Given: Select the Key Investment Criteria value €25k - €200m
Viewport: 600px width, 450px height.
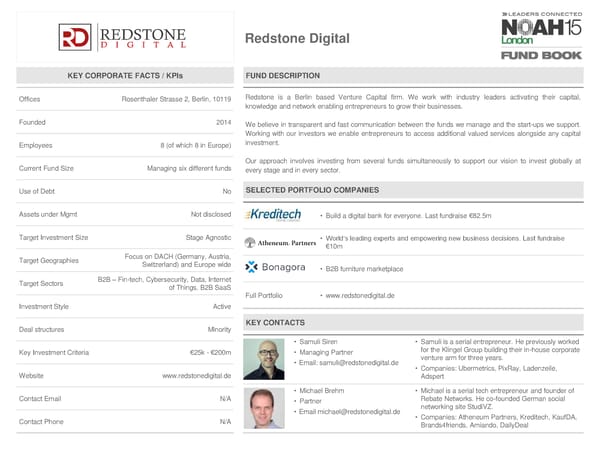Looking at the screenshot, I should tap(210, 352).
